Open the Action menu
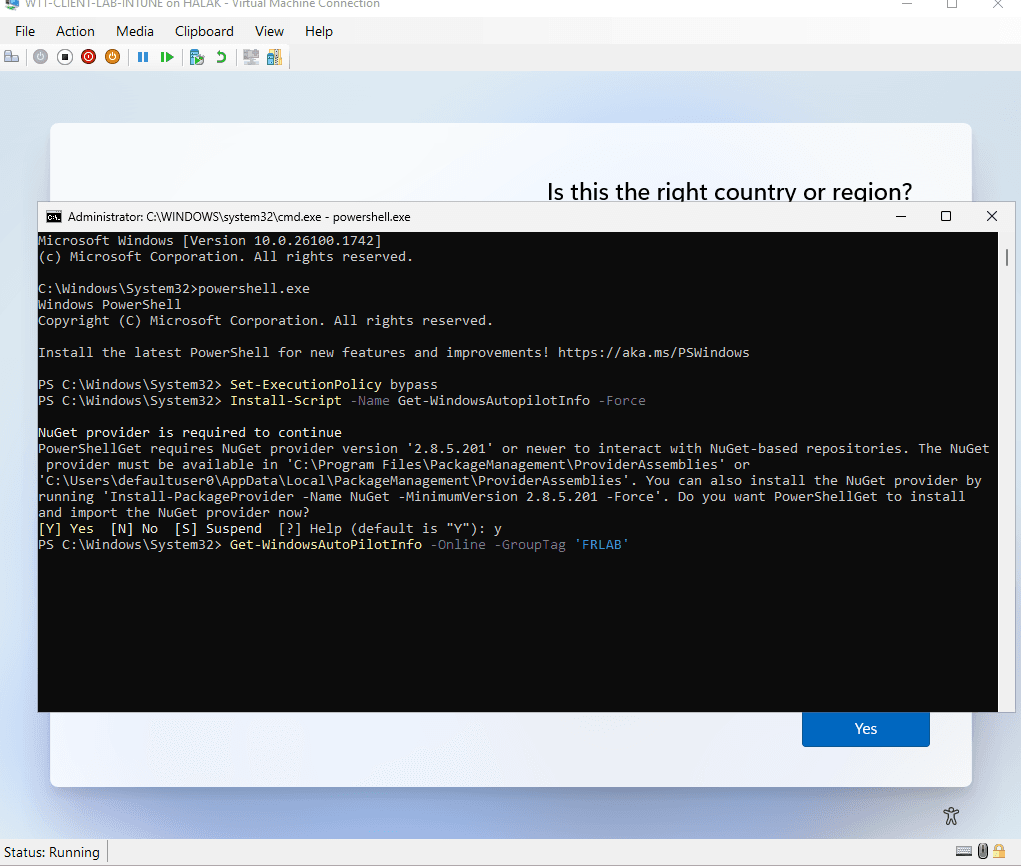This screenshot has height=867, width=1021. (75, 31)
